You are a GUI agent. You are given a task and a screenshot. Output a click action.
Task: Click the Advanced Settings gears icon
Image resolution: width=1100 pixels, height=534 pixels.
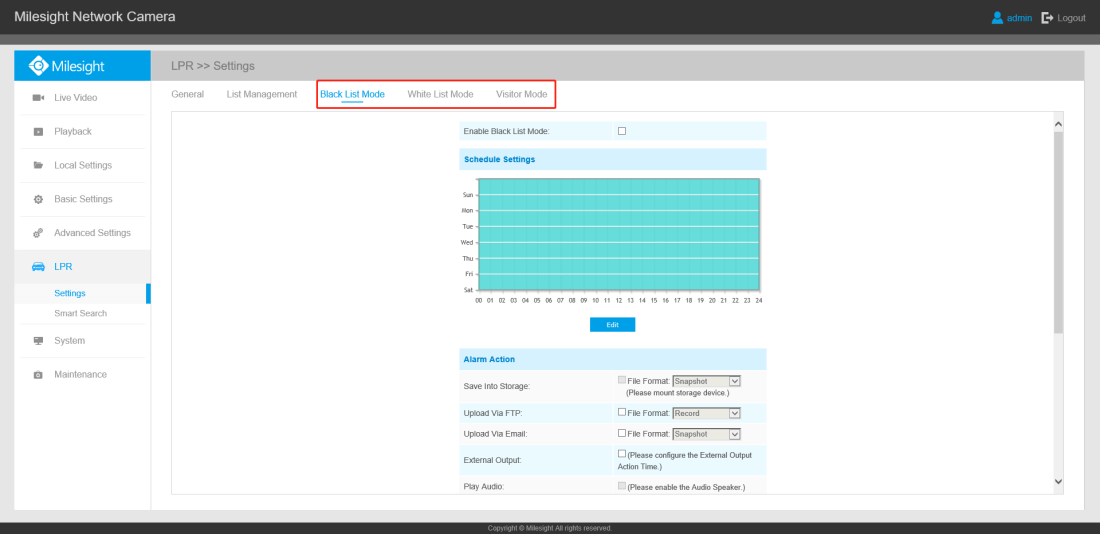tap(38, 233)
